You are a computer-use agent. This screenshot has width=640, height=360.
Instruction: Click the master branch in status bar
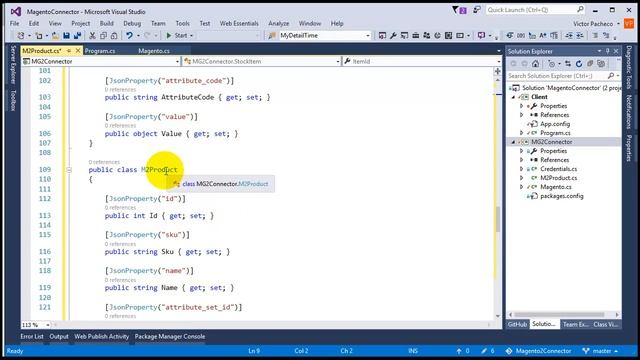tap(600, 351)
